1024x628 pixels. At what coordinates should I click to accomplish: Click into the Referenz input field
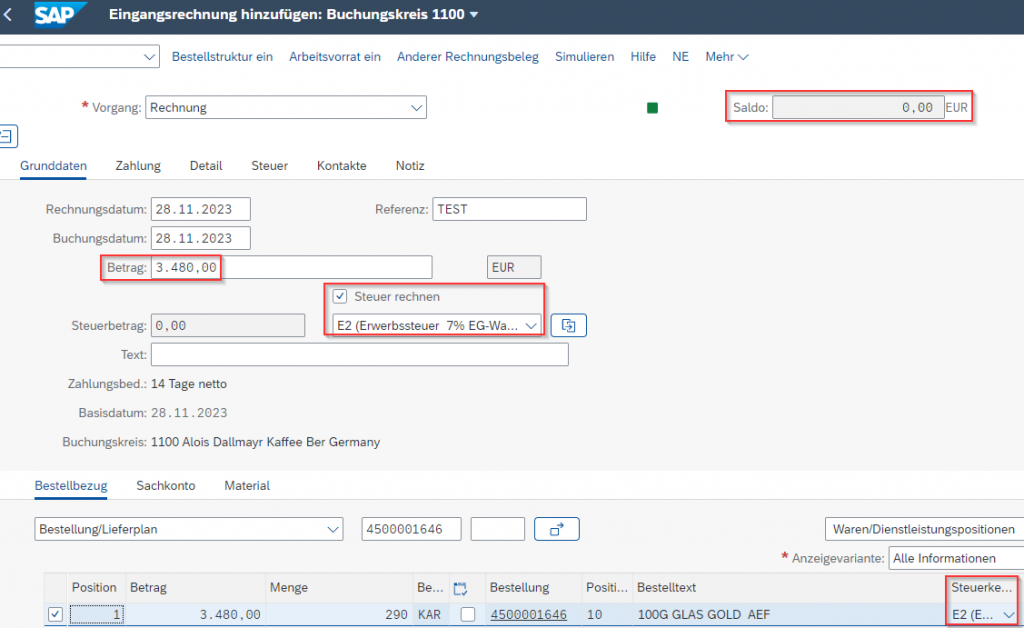click(509, 209)
